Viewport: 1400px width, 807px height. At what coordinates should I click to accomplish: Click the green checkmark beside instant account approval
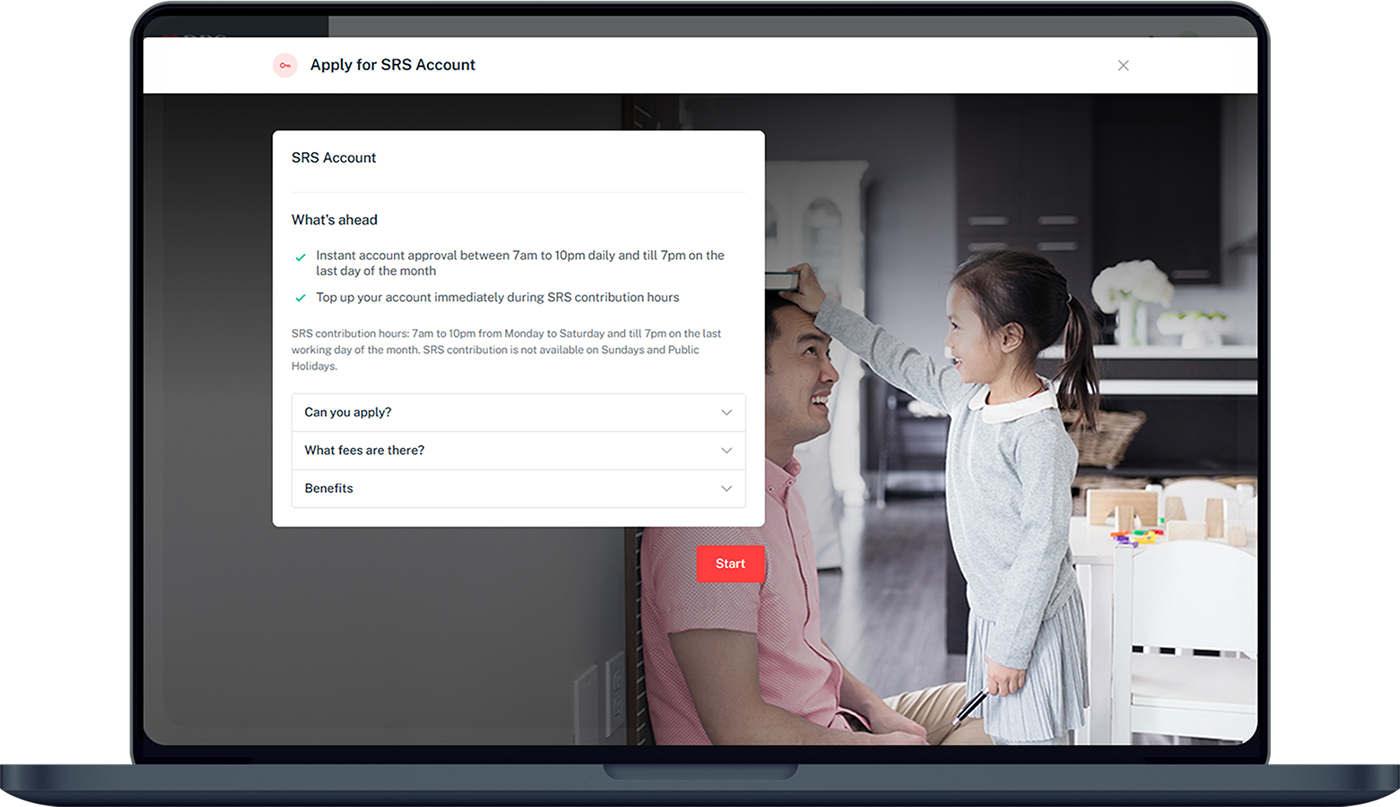pos(300,258)
